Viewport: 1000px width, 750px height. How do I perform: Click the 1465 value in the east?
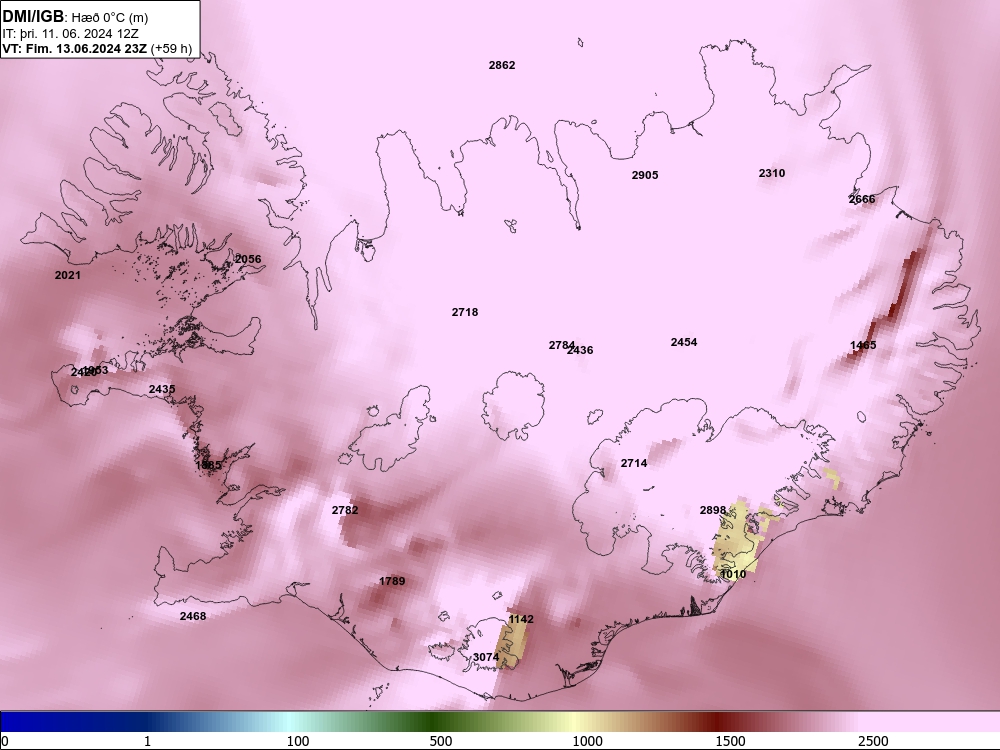click(x=863, y=345)
